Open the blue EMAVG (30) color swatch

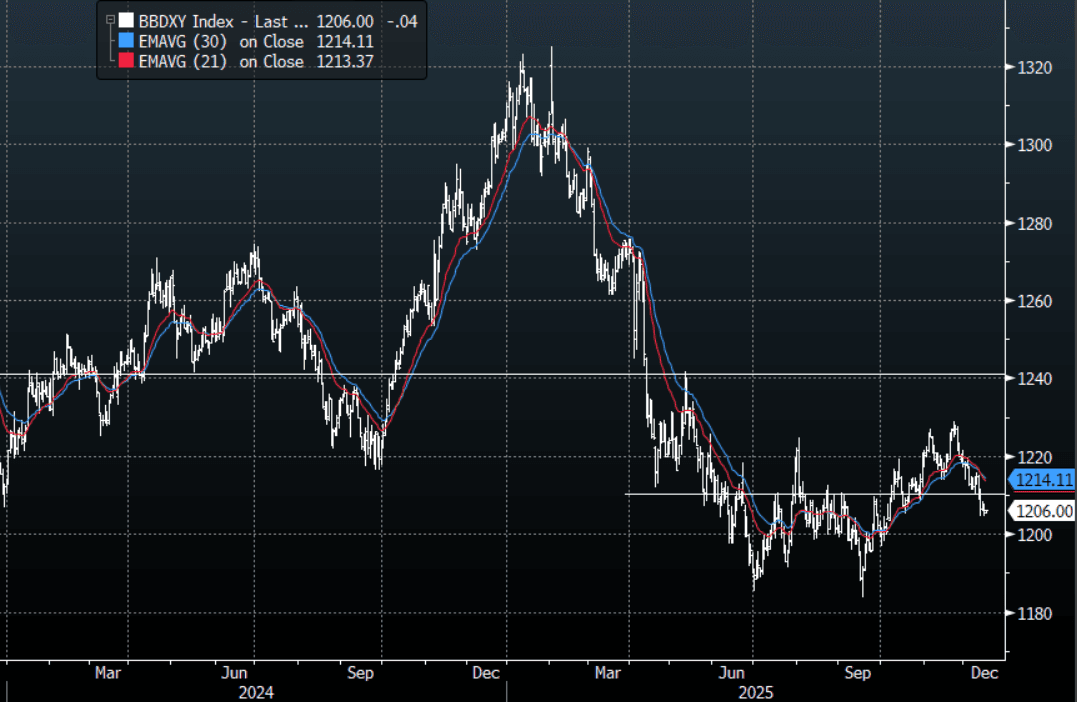[124, 41]
